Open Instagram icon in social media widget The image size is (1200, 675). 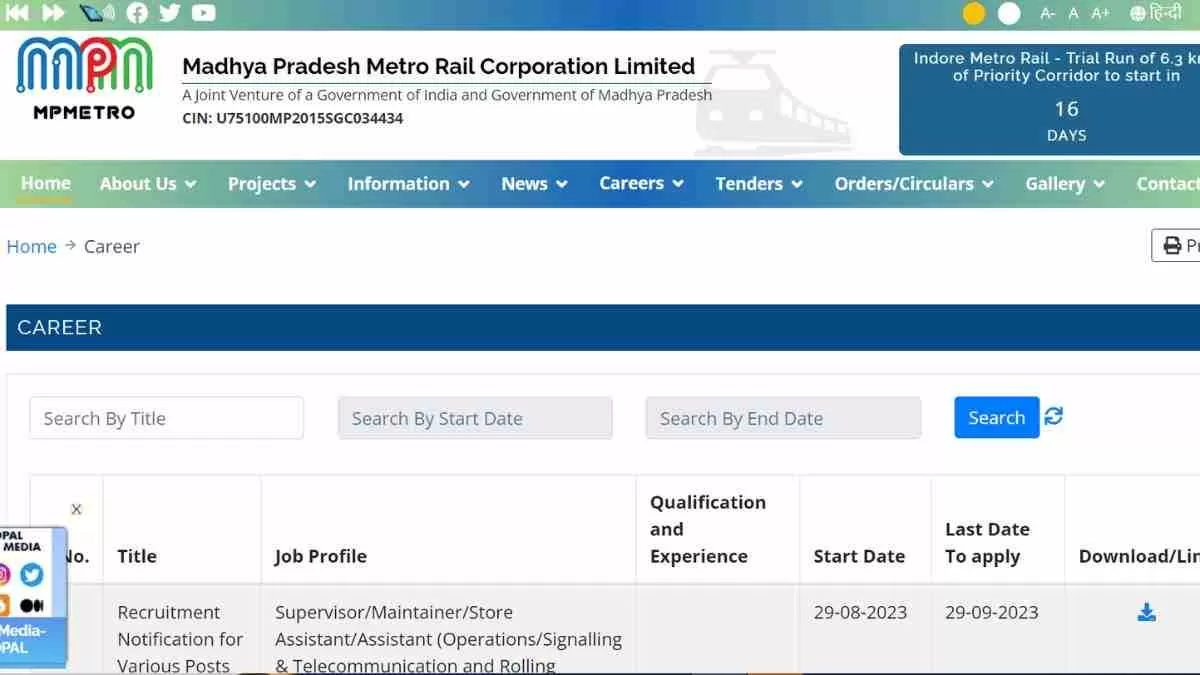pos(4,575)
